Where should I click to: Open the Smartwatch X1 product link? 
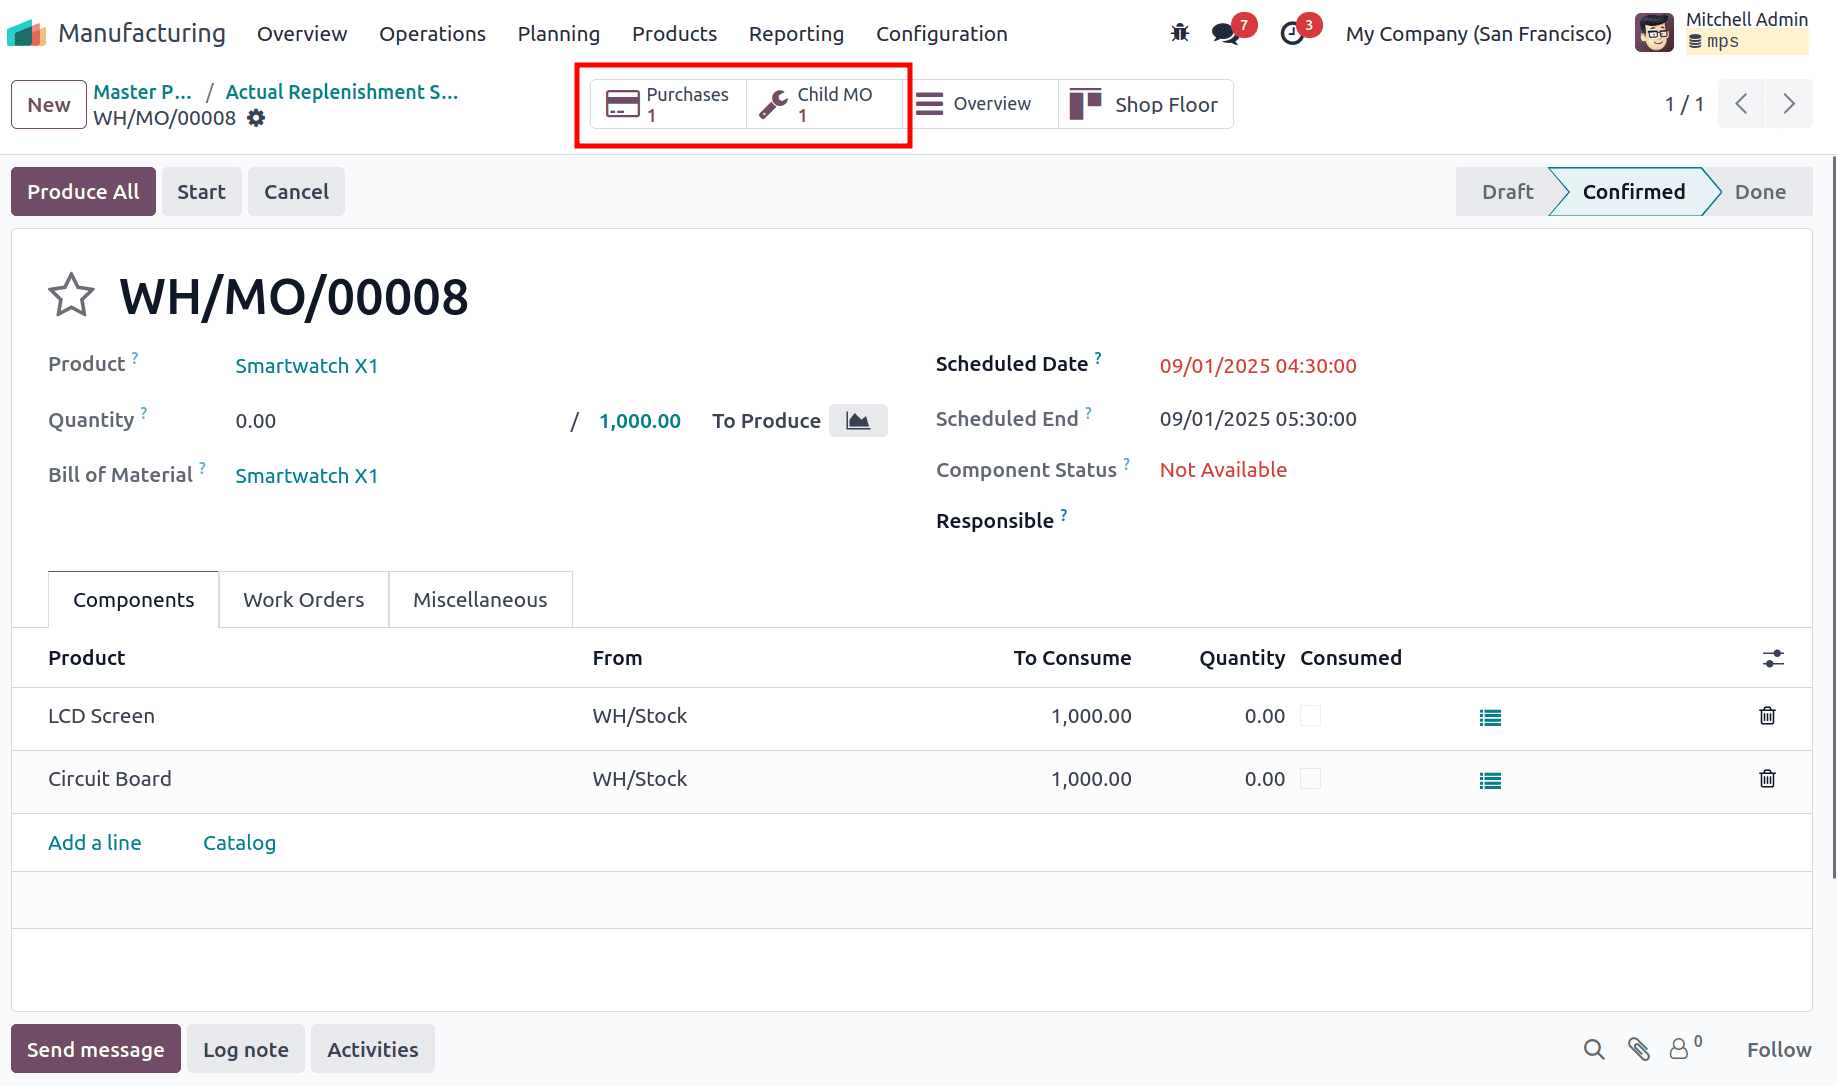(x=306, y=365)
